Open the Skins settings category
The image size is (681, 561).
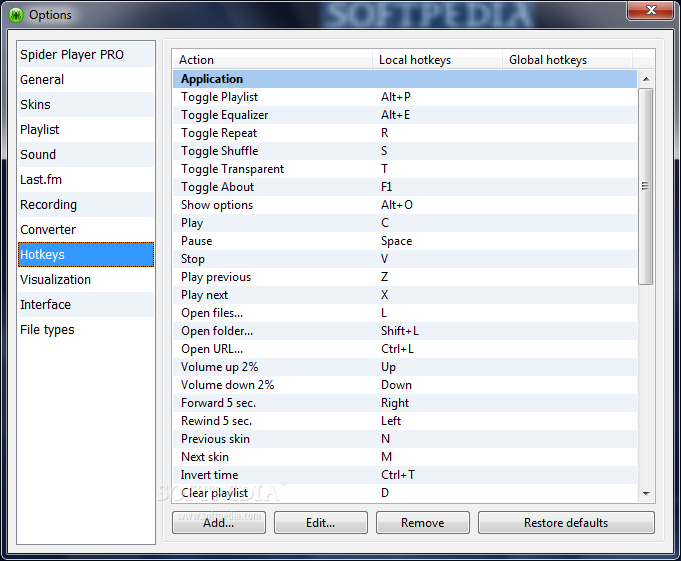point(86,105)
